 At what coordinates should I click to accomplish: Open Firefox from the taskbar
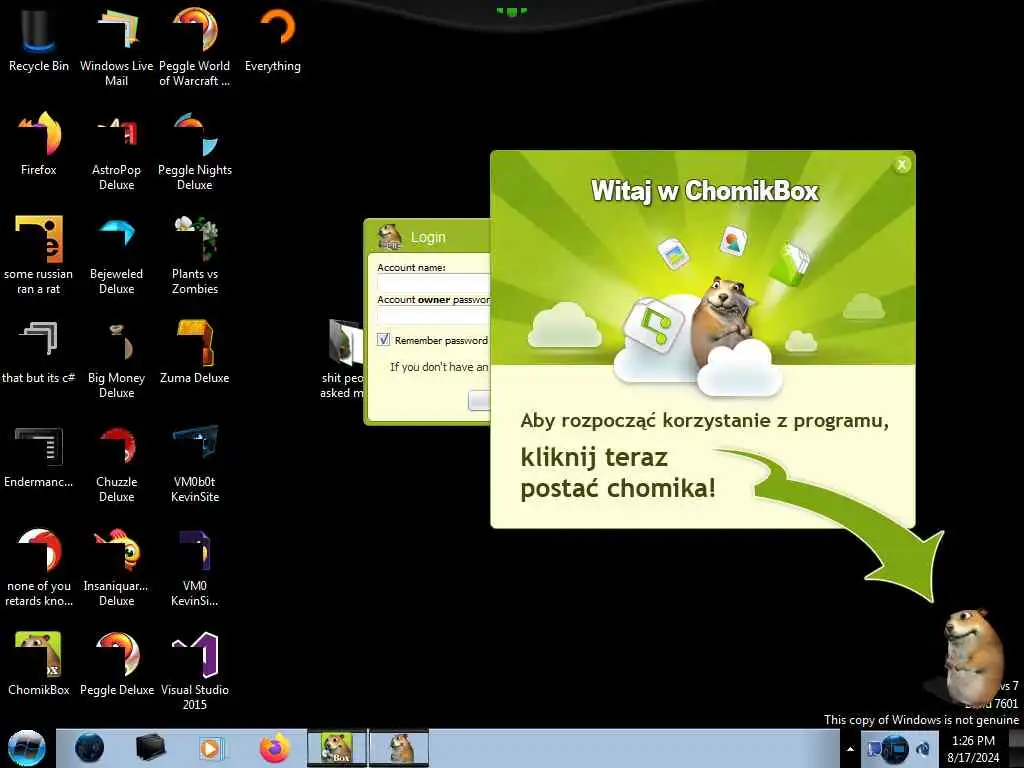275,748
